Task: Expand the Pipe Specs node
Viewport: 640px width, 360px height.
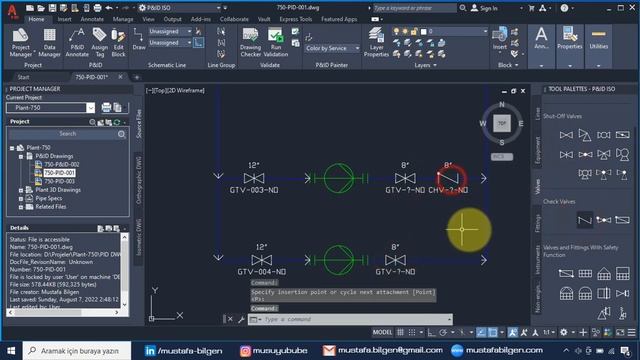Action: click(21, 198)
